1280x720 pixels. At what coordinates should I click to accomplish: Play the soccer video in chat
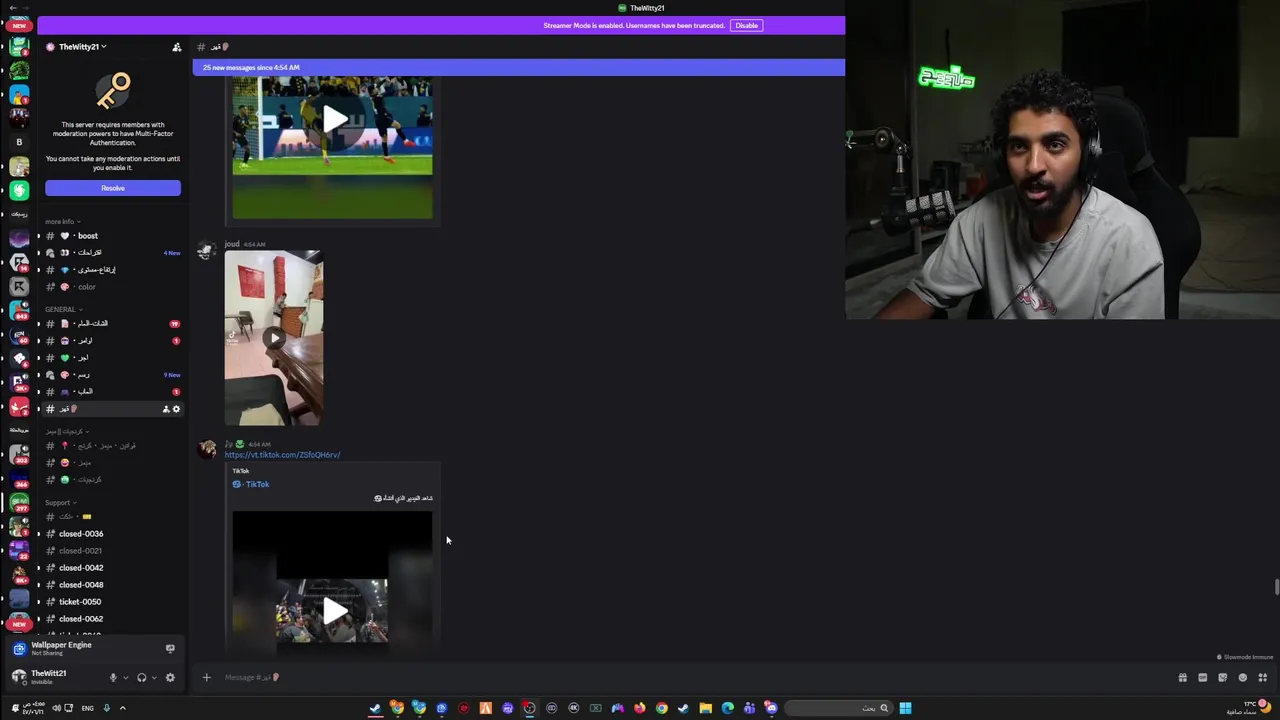[333, 120]
